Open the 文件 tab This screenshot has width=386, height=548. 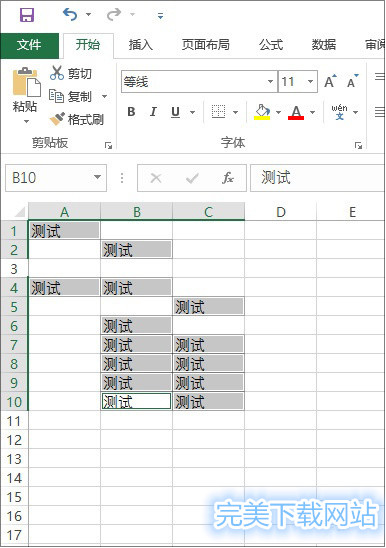[x=29, y=45]
